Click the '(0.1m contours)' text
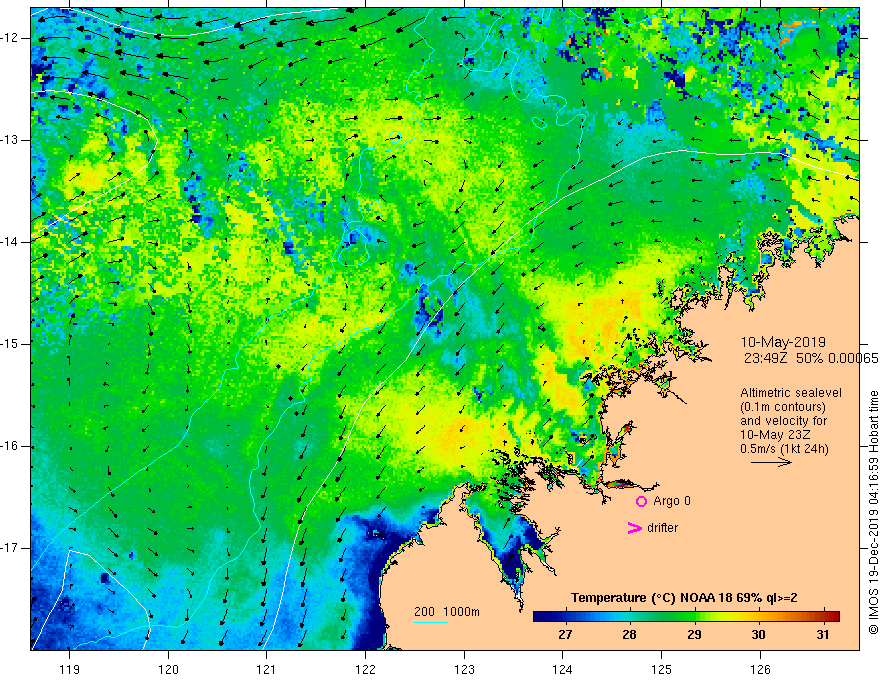Viewport: 880px width, 680px height. tap(782, 407)
